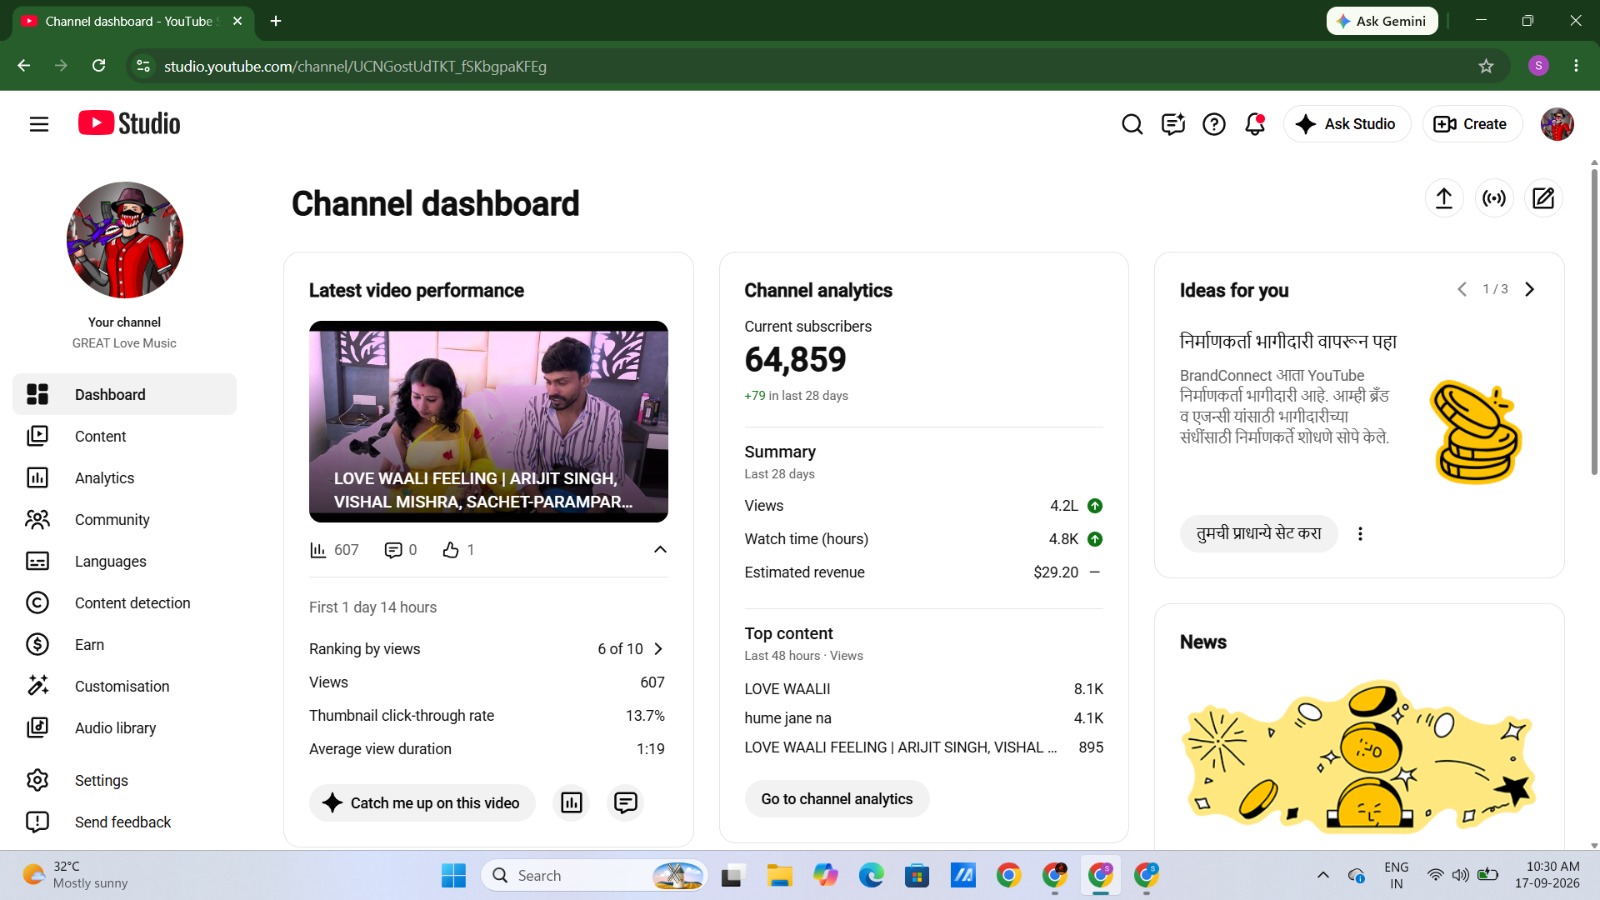Click Catch me up on this video

(x=422, y=803)
